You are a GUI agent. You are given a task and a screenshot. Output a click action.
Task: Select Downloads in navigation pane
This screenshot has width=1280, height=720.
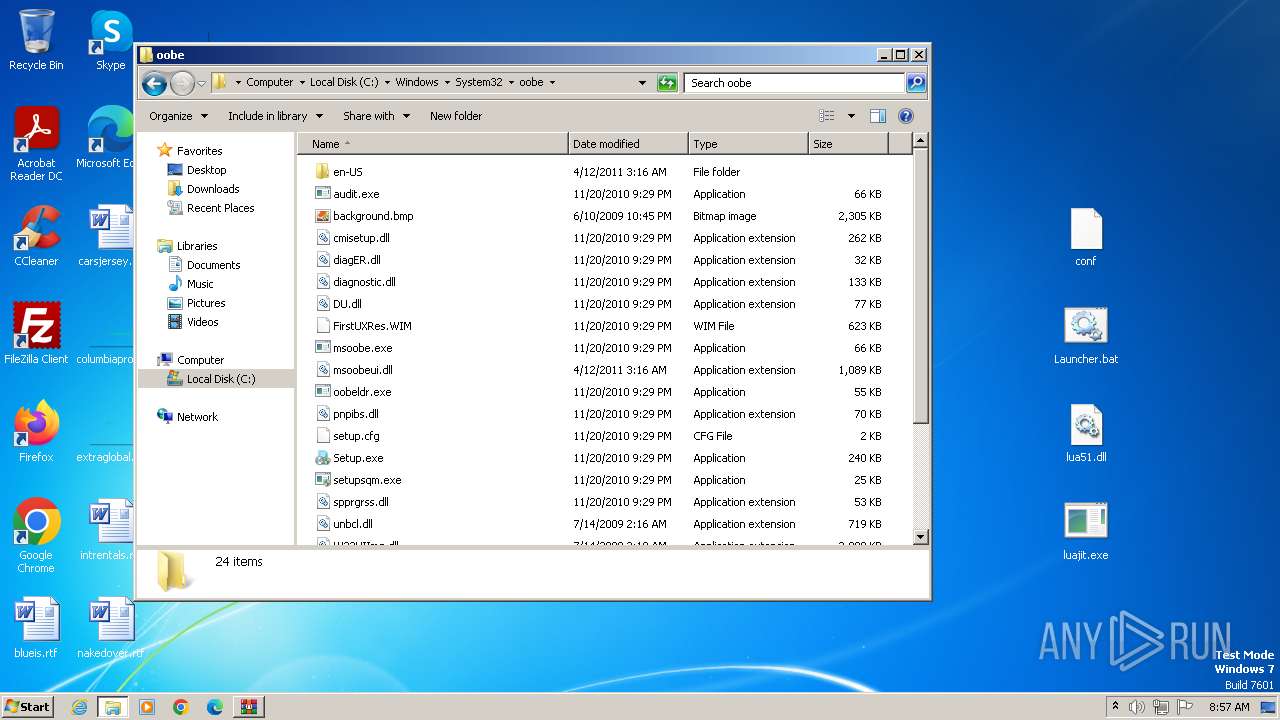pyautogui.click(x=213, y=189)
